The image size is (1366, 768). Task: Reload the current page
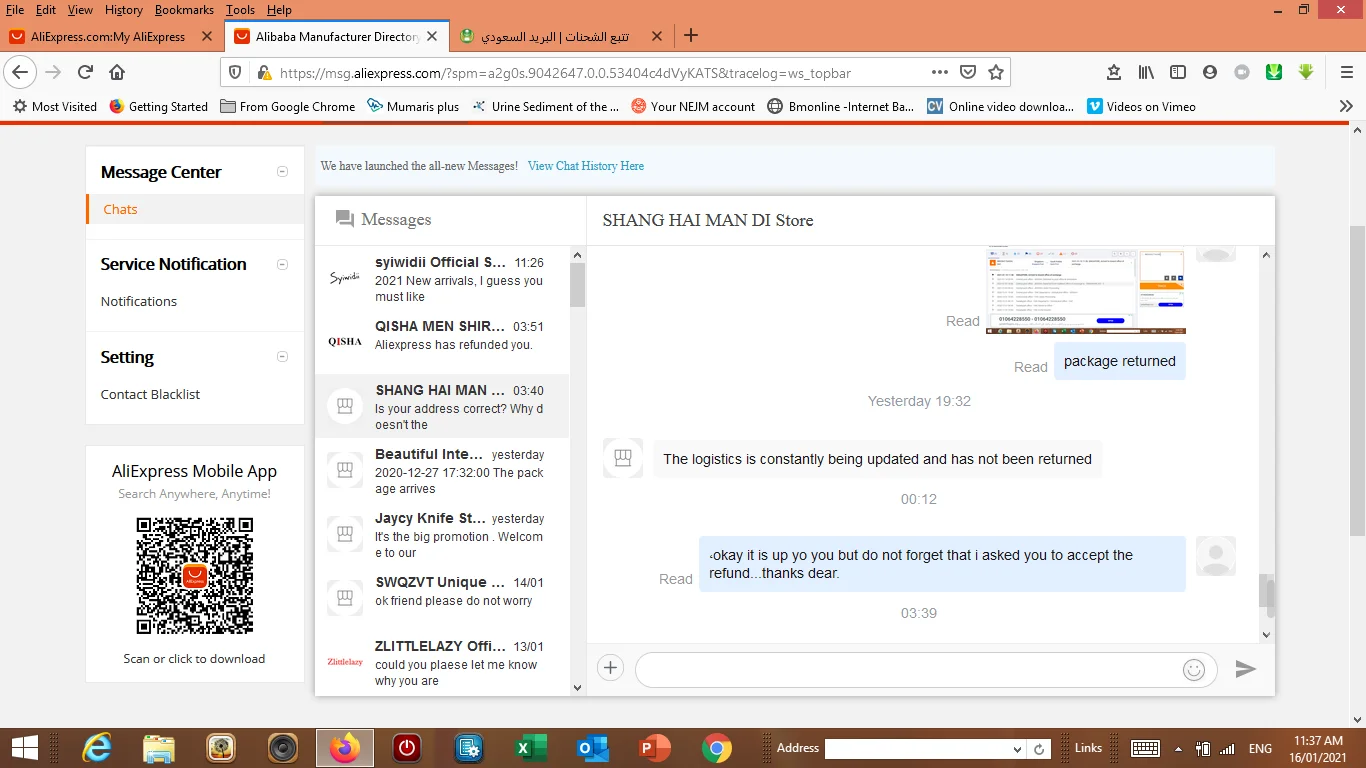pos(85,72)
